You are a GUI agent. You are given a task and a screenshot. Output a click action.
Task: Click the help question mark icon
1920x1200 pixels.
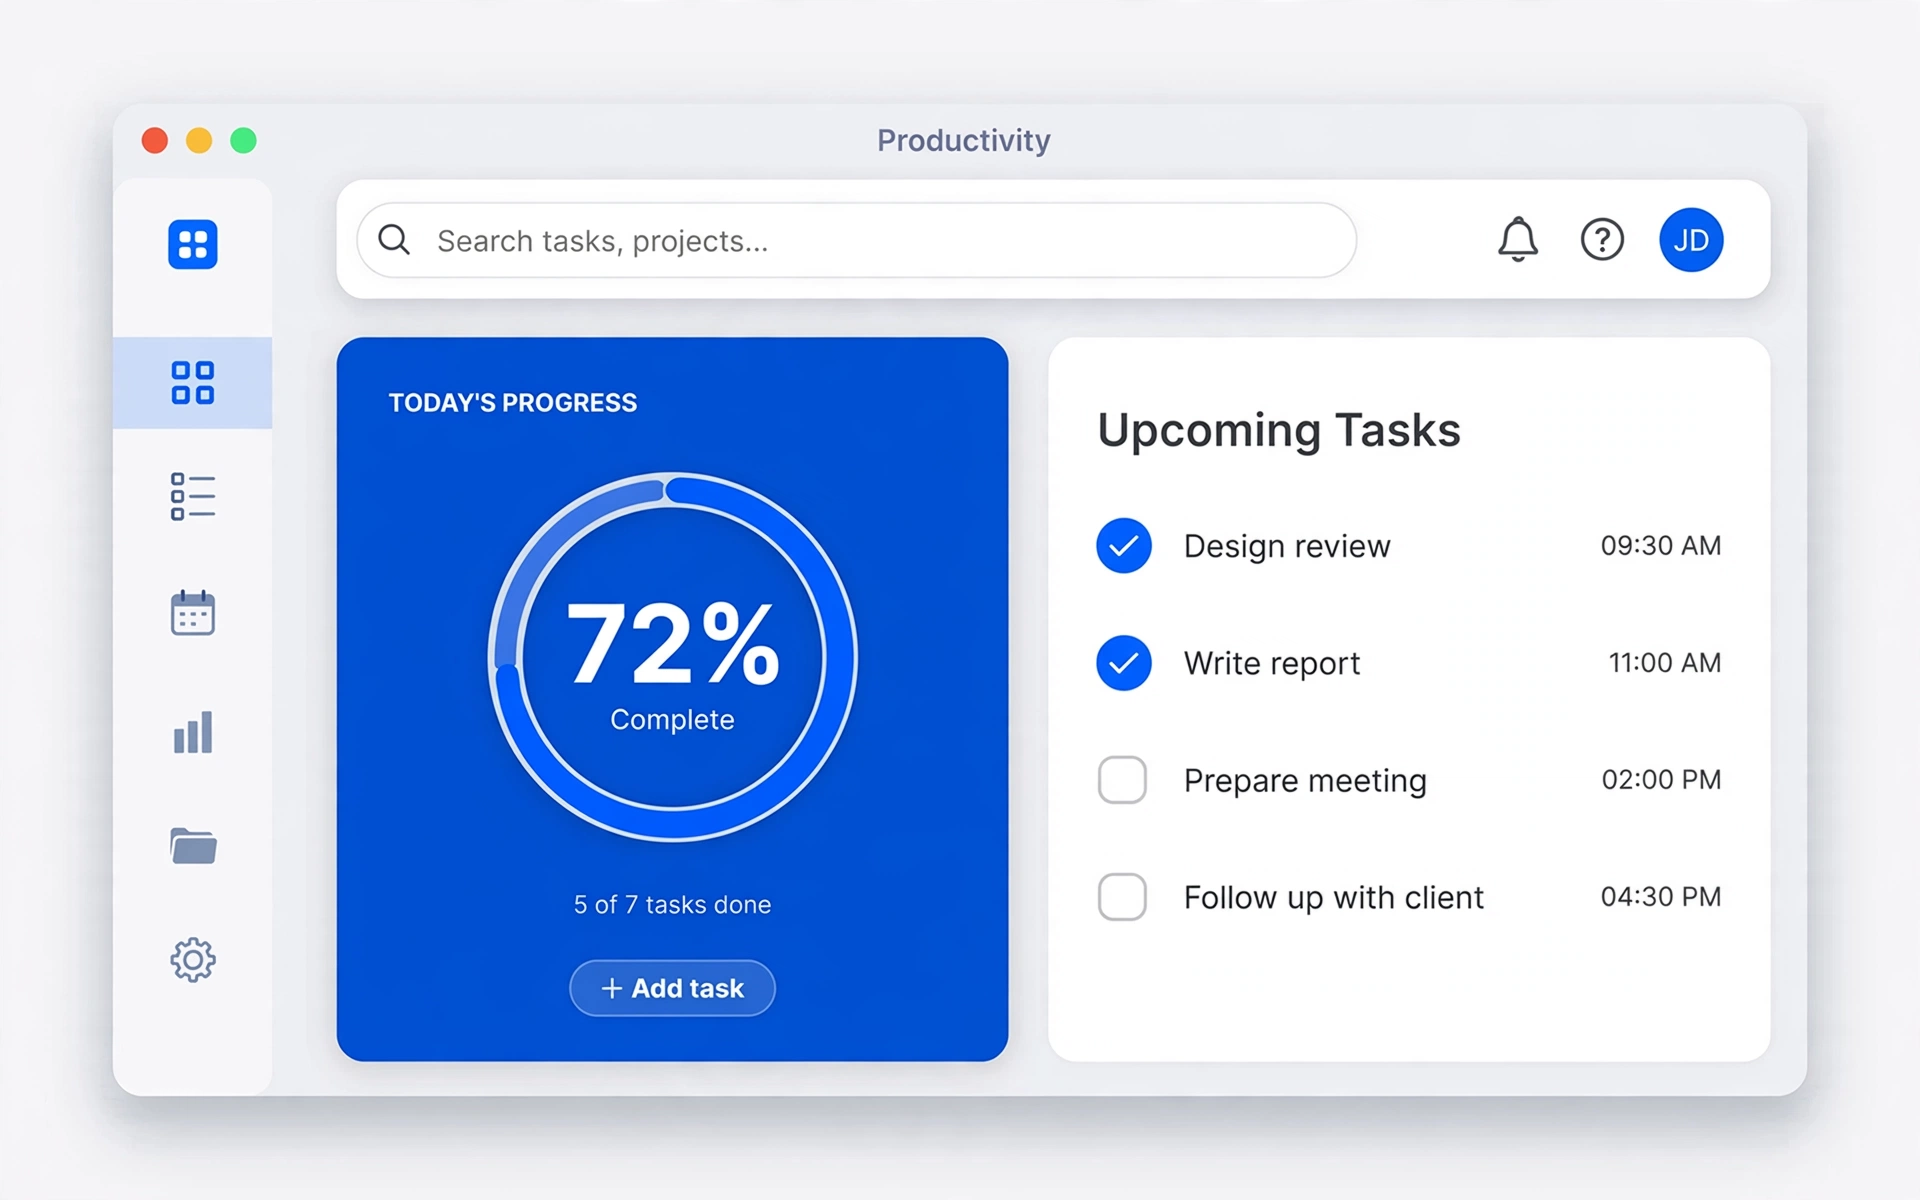pyautogui.click(x=1602, y=240)
